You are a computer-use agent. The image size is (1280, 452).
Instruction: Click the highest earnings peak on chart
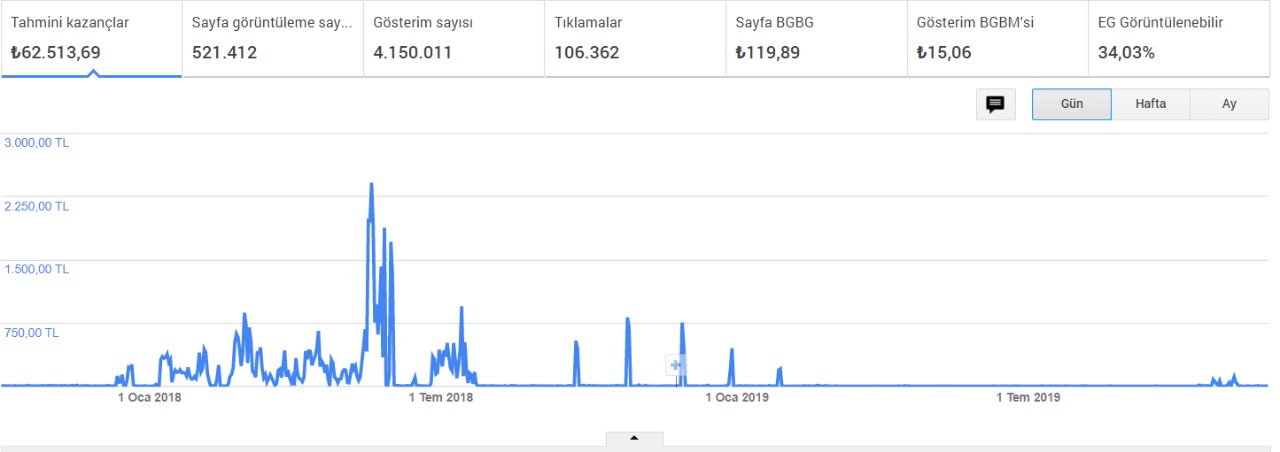pyautogui.click(x=371, y=185)
